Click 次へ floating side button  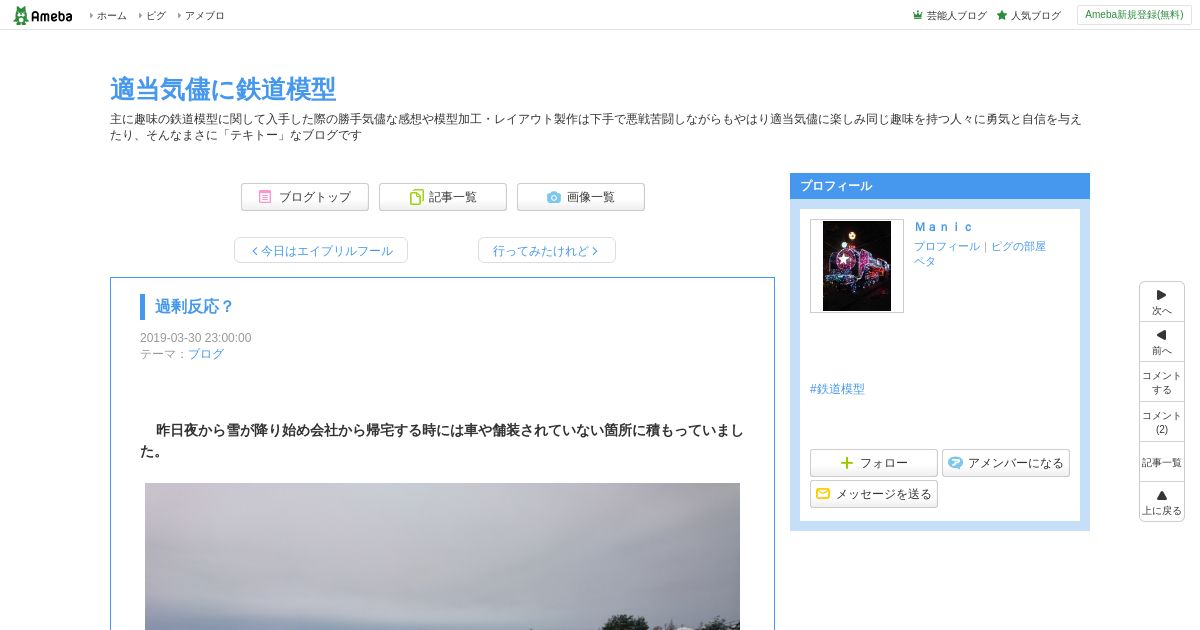pos(1162,302)
